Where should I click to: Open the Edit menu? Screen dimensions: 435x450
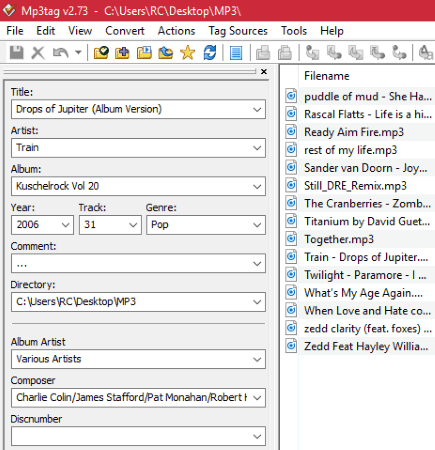[46, 31]
